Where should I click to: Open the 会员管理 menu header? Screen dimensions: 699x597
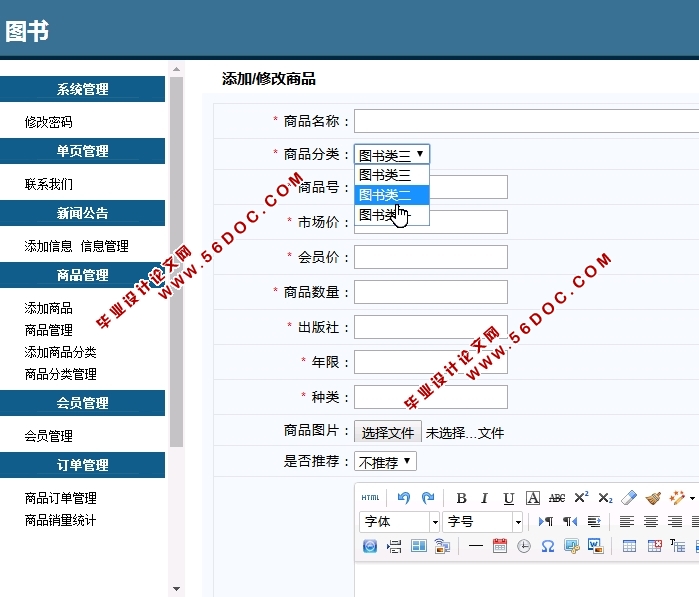82,403
